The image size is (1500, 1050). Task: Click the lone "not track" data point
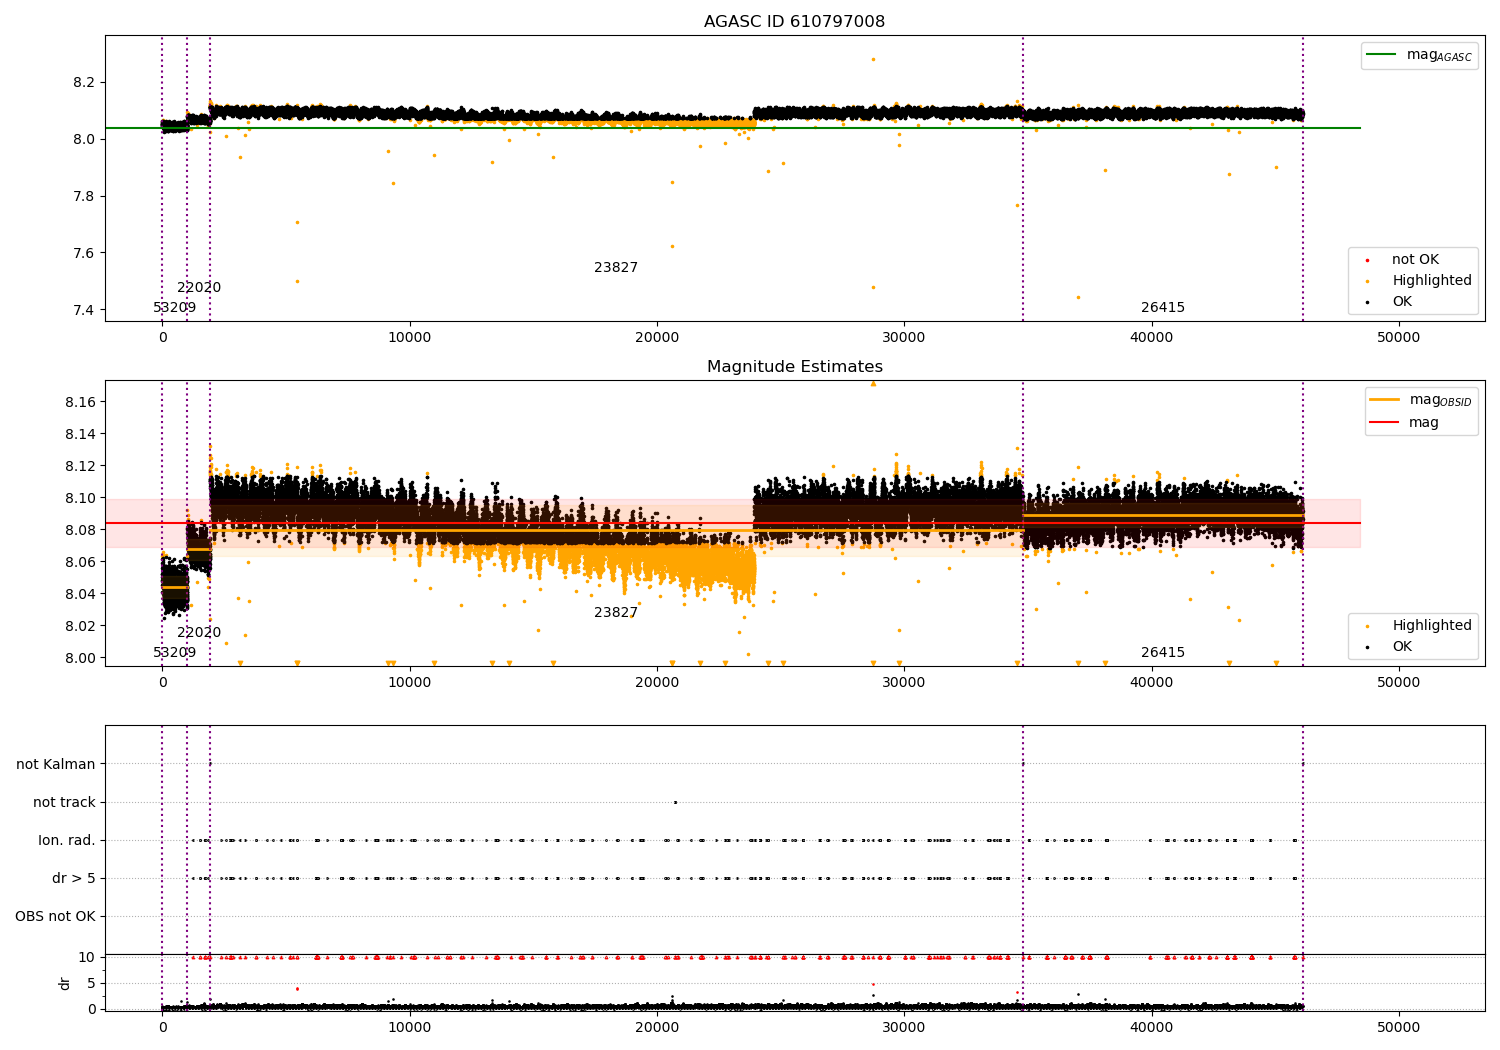tap(675, 802)
